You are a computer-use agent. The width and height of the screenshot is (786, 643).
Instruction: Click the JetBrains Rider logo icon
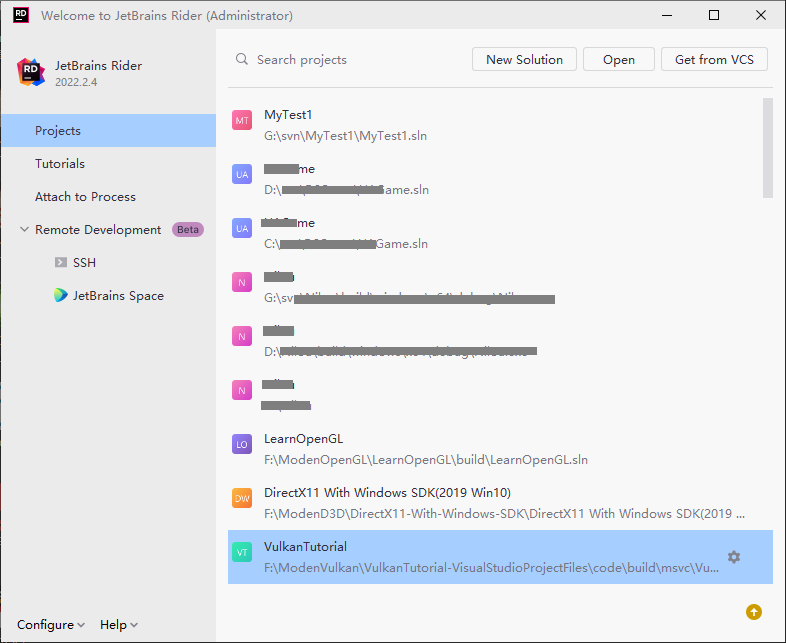[31, 72]
